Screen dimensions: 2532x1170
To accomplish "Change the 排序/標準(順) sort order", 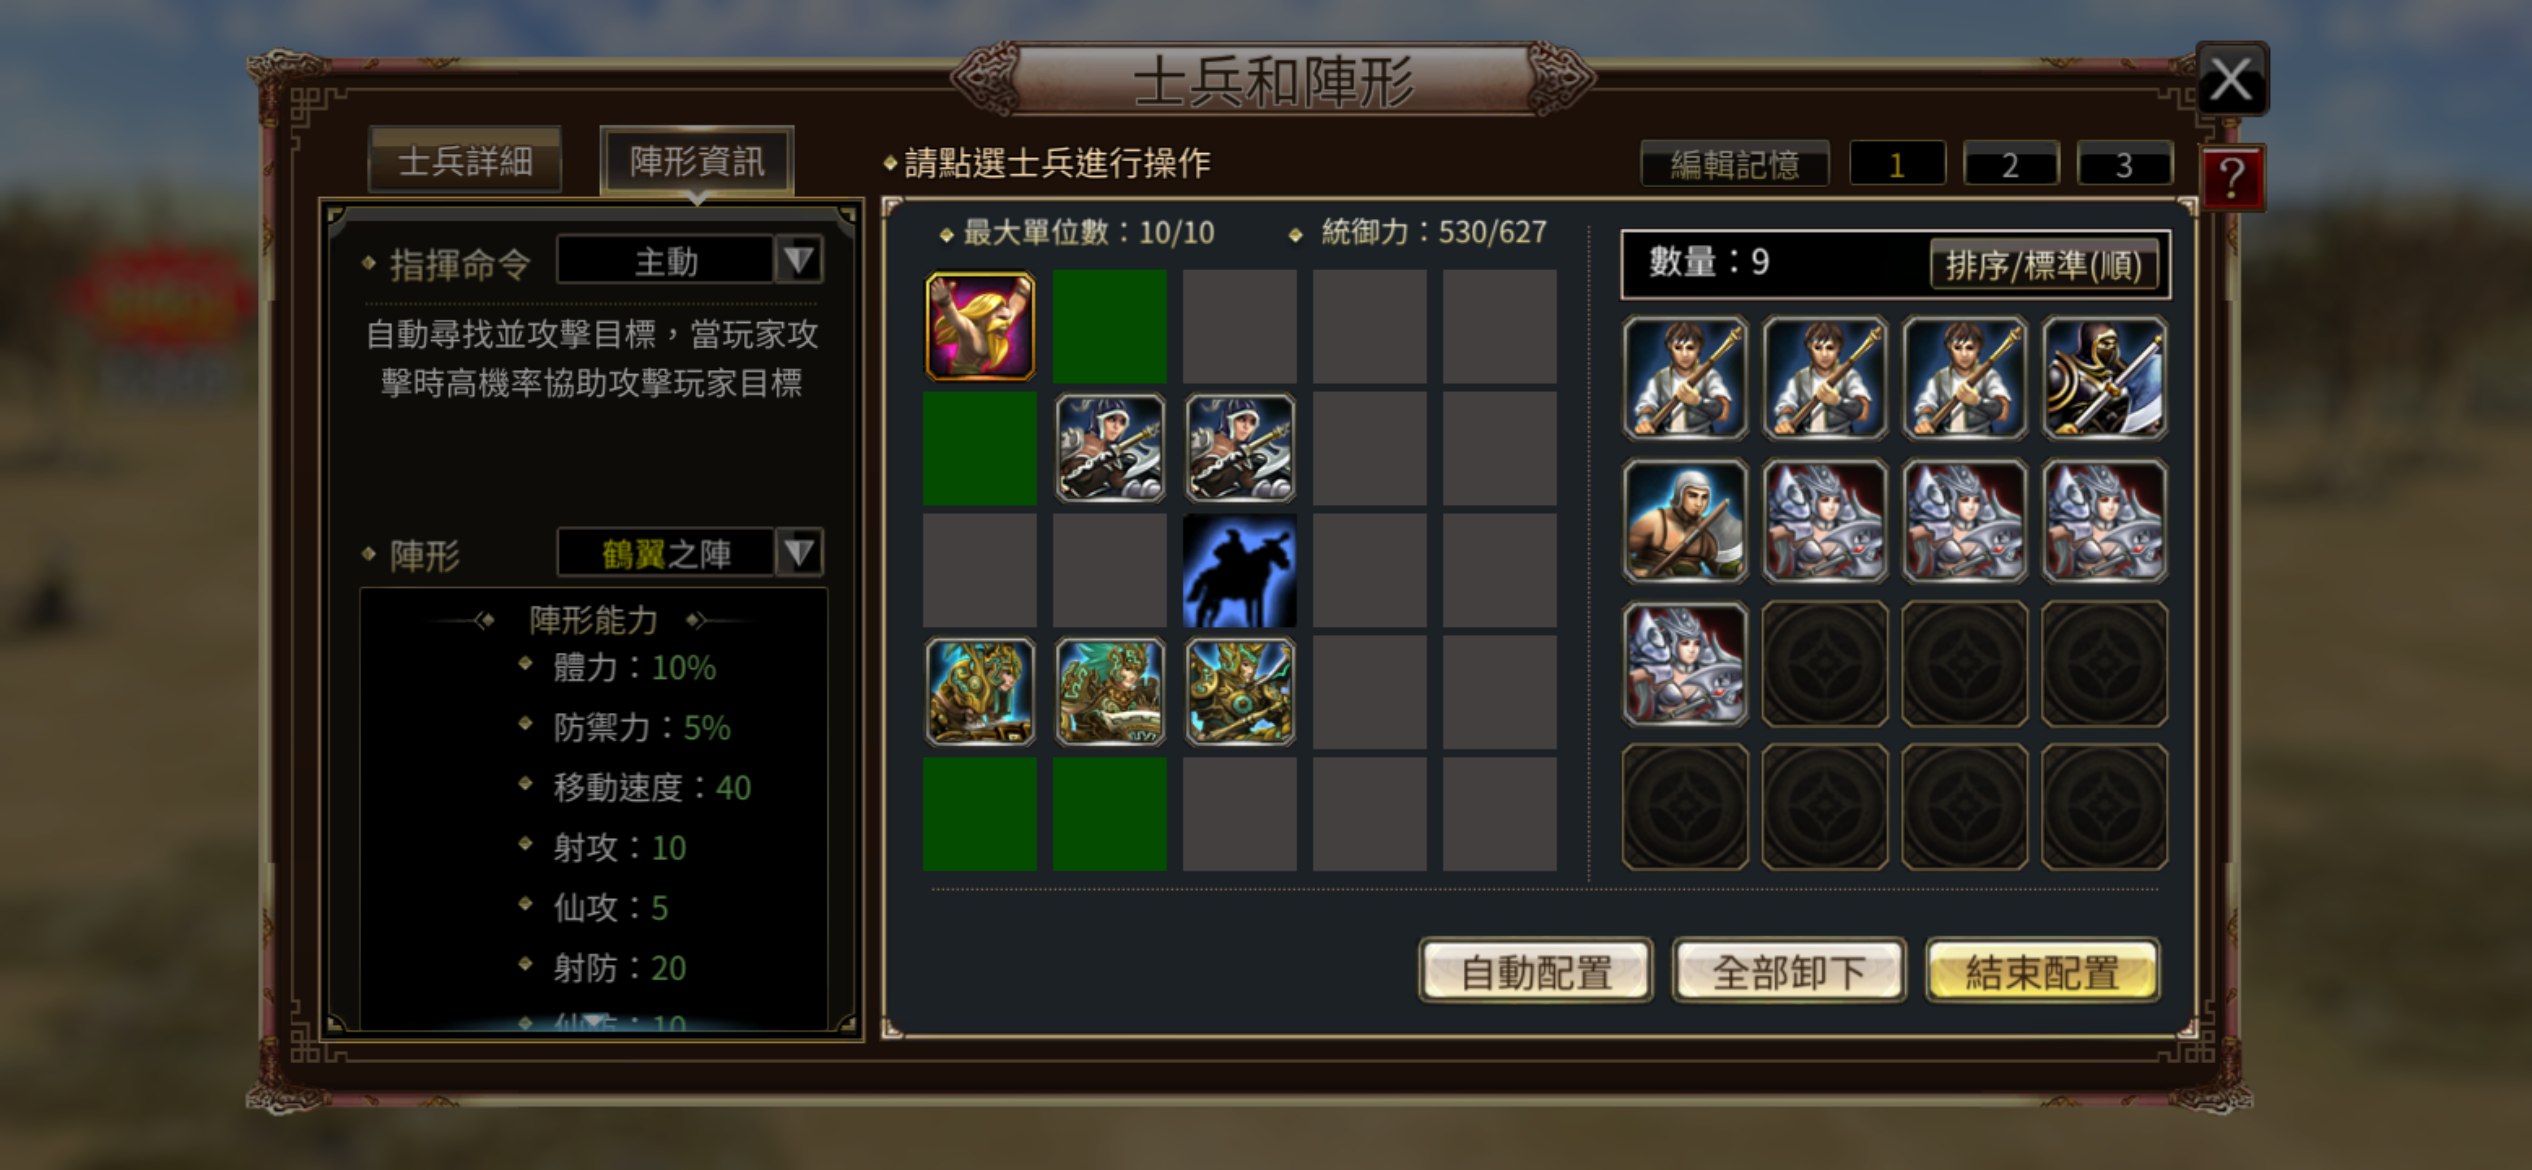I will coord(2044,265).
